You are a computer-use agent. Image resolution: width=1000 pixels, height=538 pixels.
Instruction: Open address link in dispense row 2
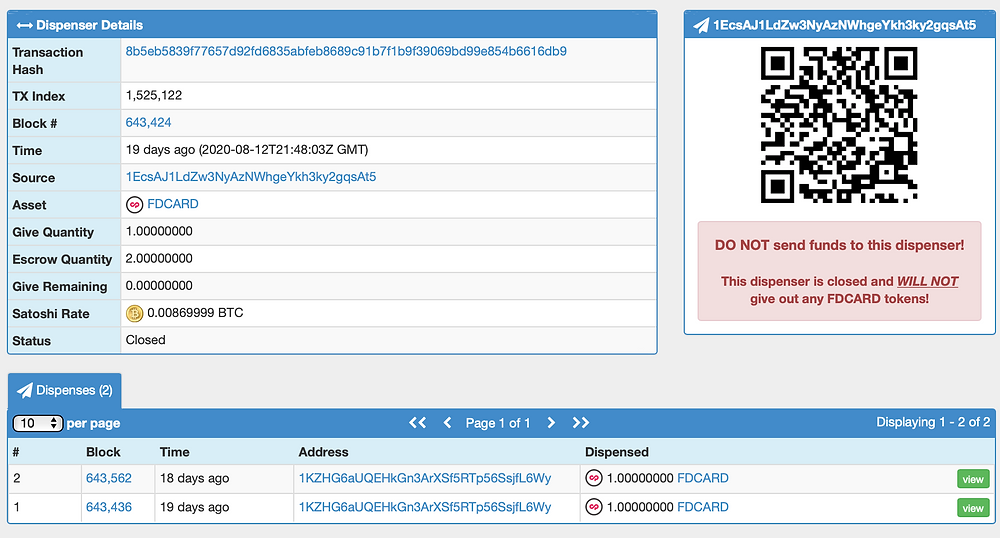pos(425,478)
